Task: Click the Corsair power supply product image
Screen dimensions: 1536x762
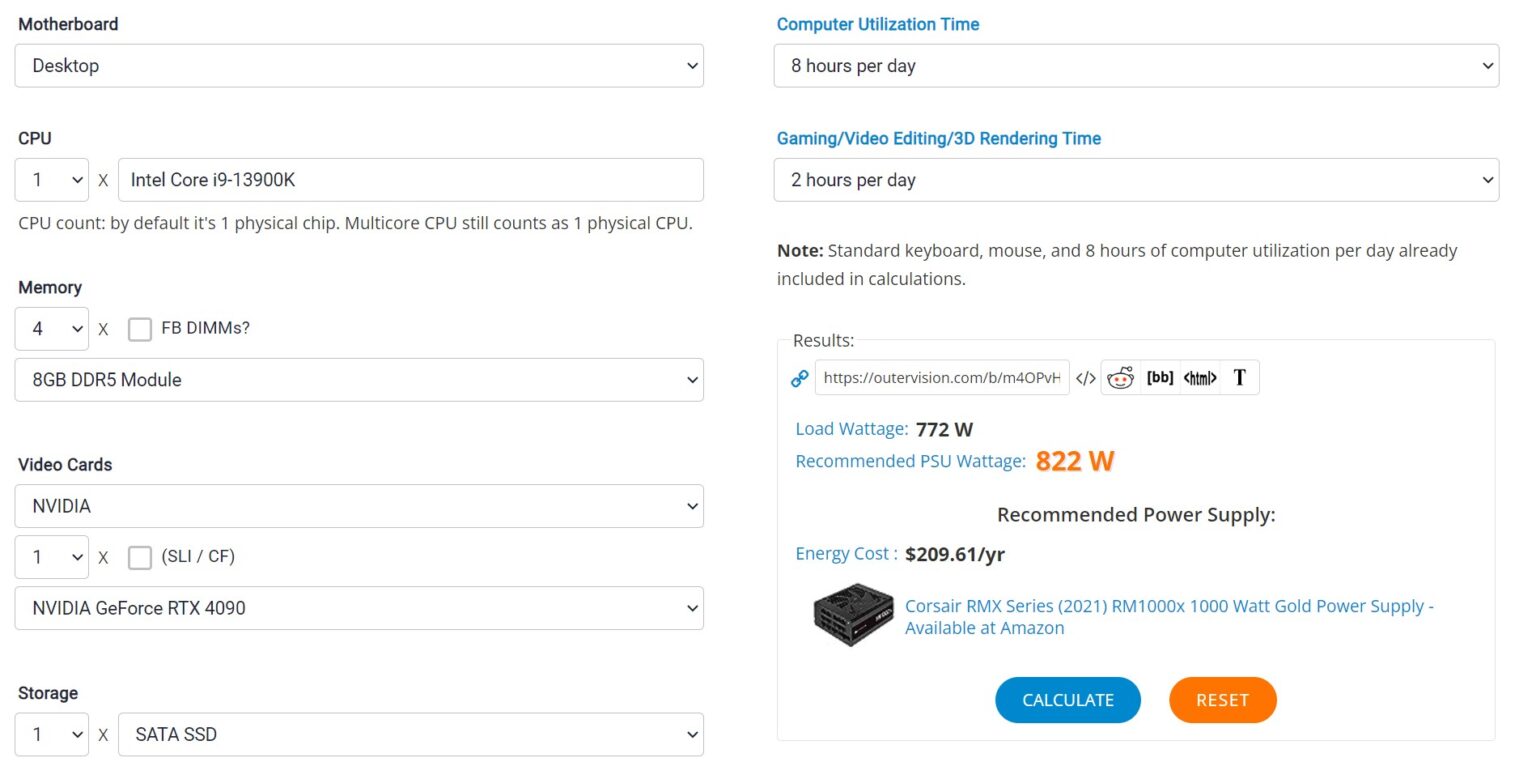Action: tap(852, 615)
